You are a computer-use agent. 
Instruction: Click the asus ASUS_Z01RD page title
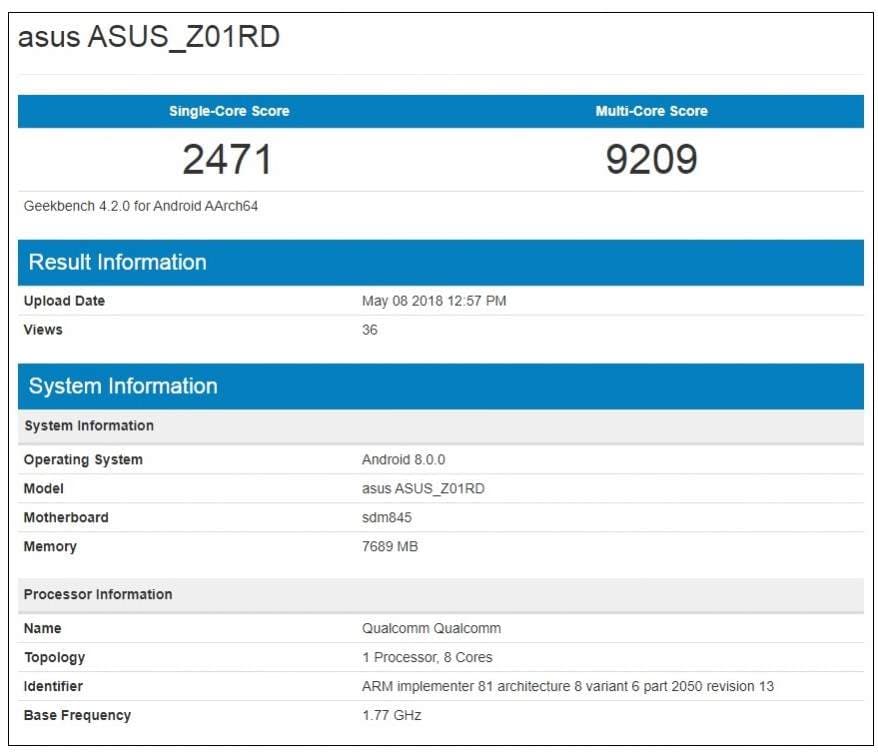click(x=149, y=38)
